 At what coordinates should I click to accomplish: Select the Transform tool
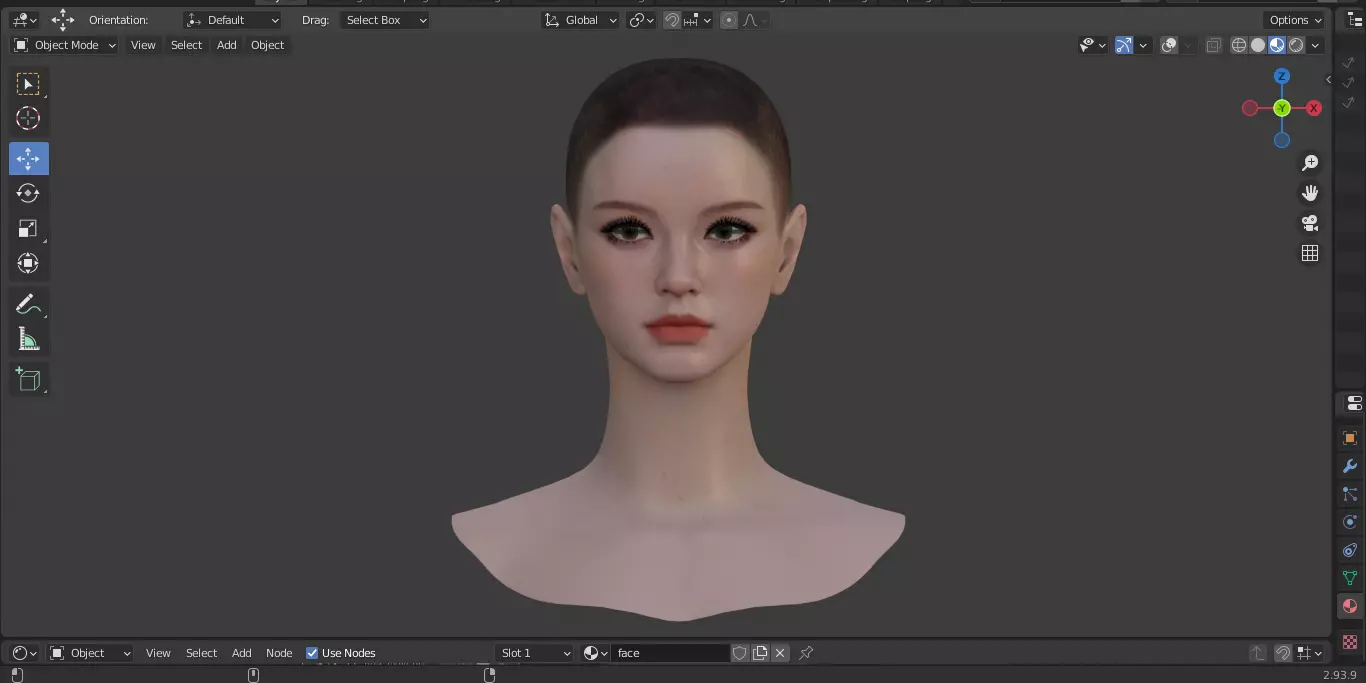click(28, 264)
